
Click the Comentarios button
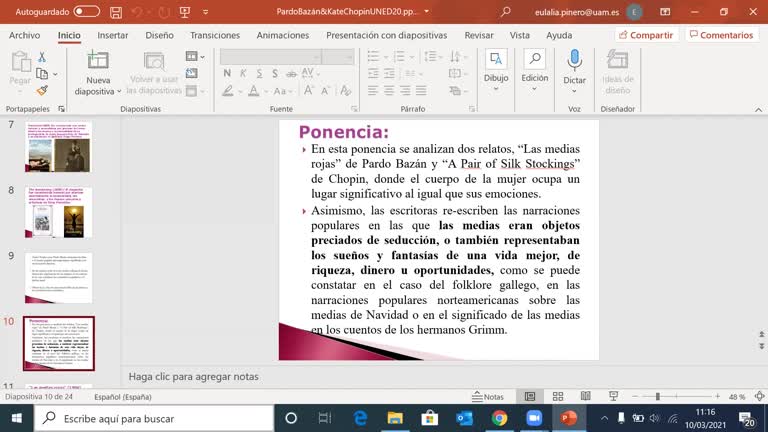coord(721,35)
